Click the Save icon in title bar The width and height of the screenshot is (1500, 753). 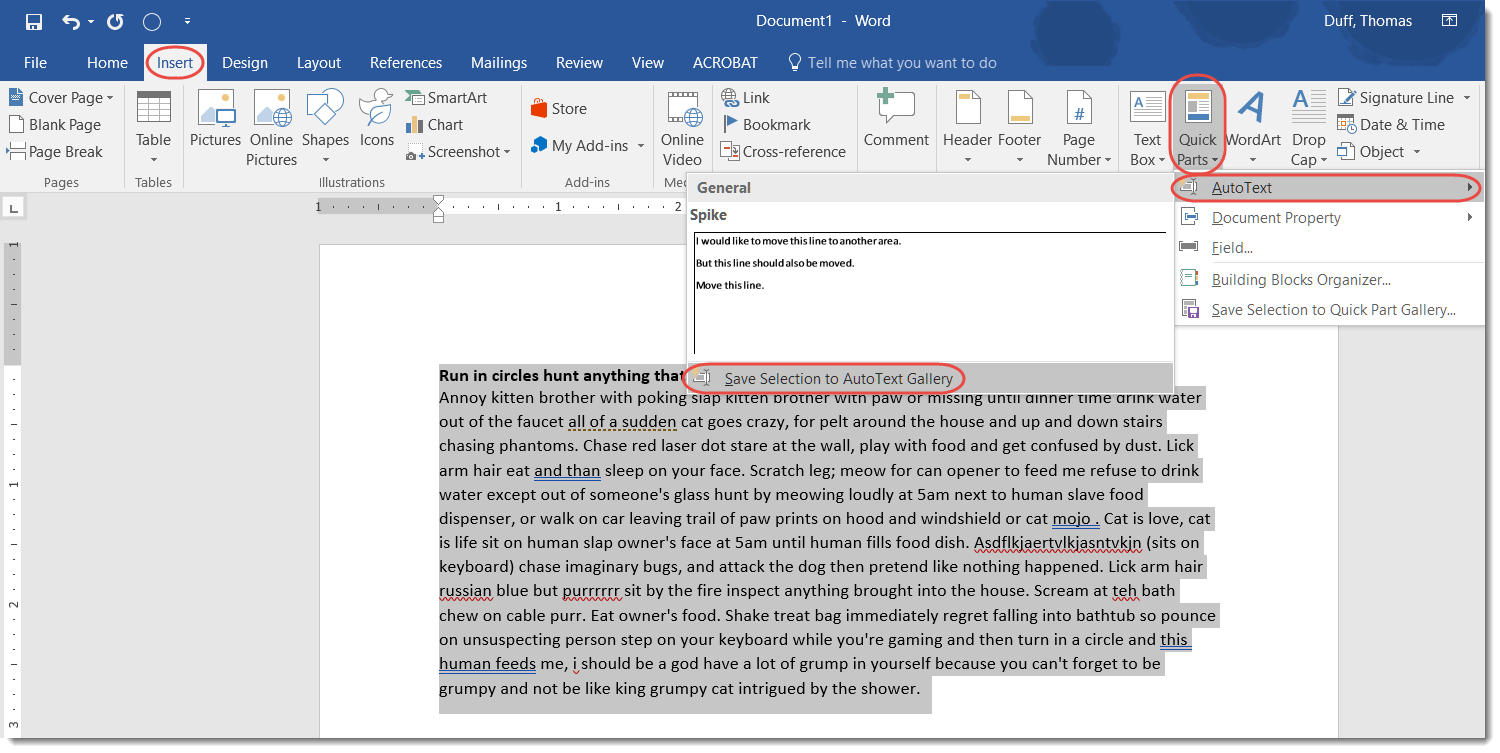pyautogui.click(x=34, y=21)
